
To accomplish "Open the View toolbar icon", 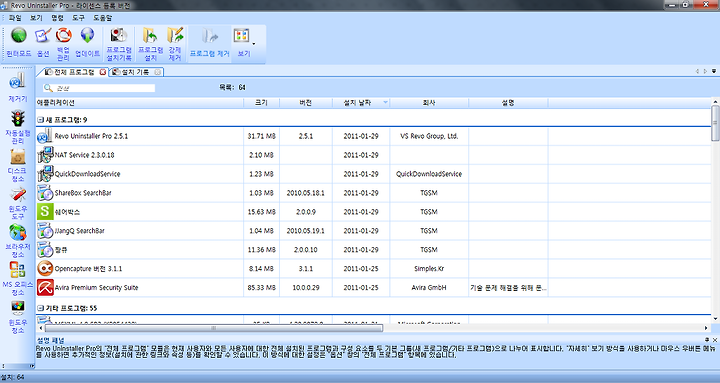I will [x=242, y=35].
